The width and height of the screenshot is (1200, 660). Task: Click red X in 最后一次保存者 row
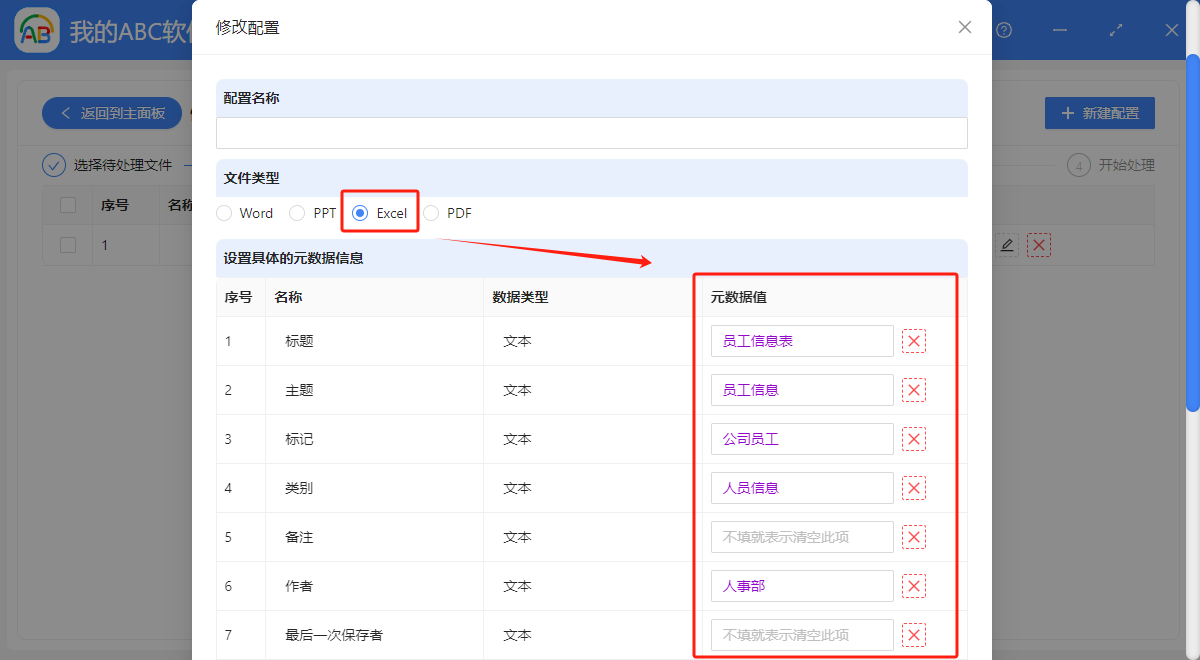[913, 635]
